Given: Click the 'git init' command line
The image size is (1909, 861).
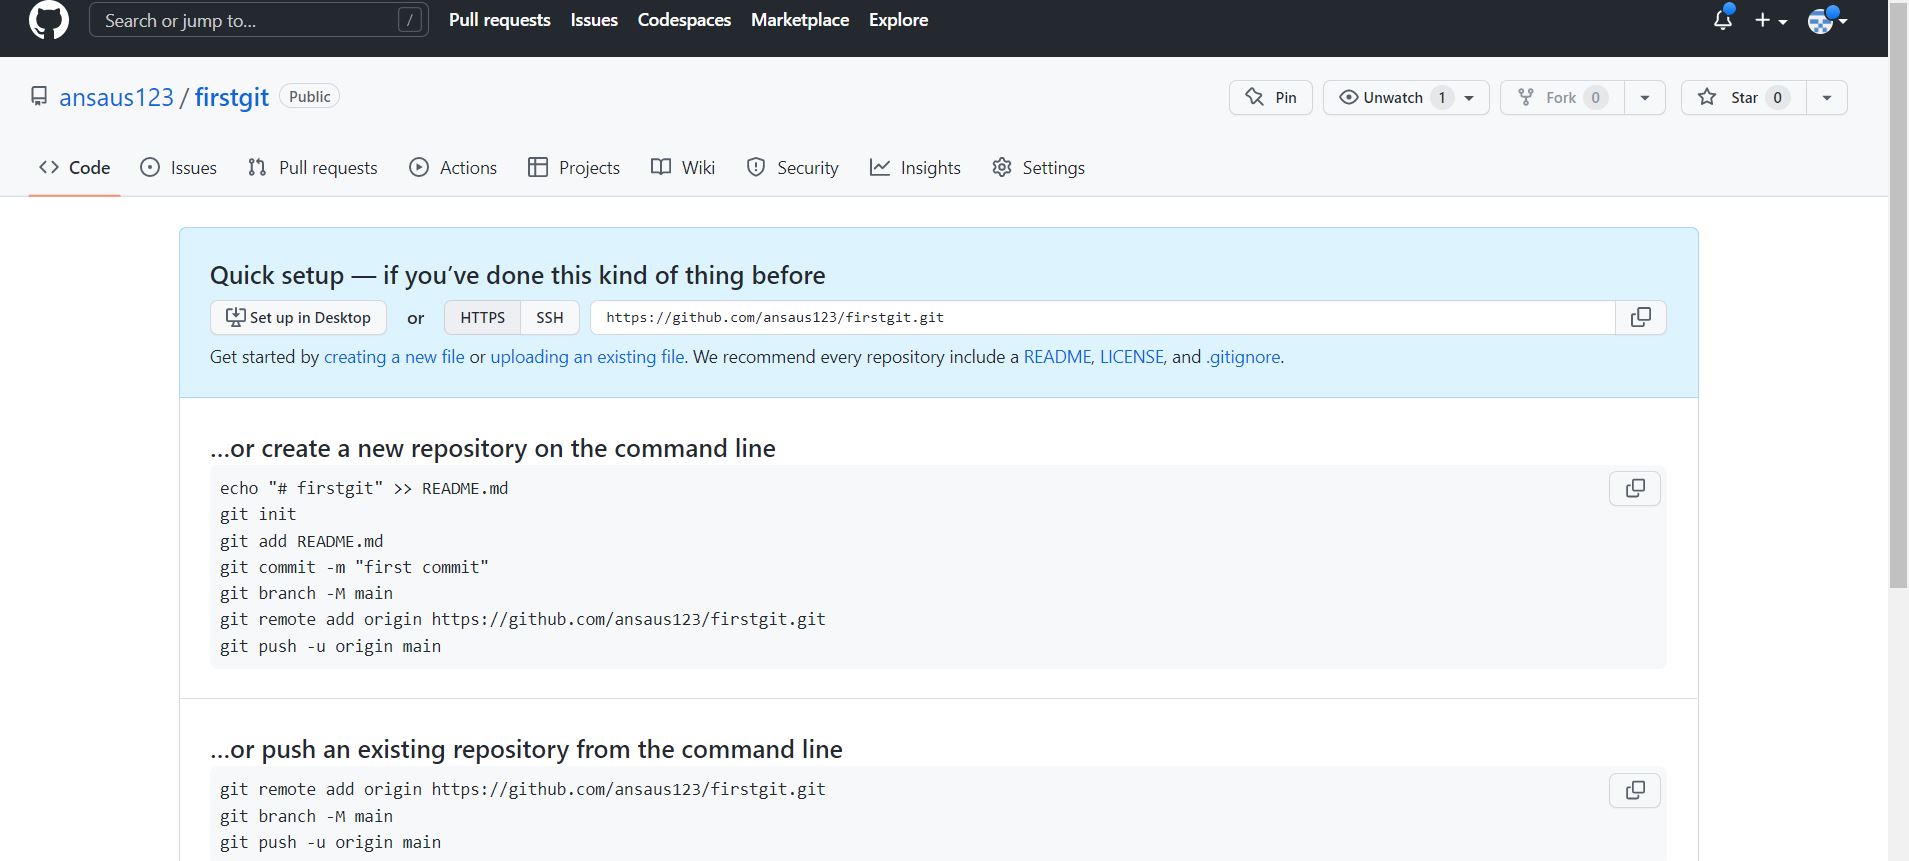Looking at the screenshot, I should point(258,514).
